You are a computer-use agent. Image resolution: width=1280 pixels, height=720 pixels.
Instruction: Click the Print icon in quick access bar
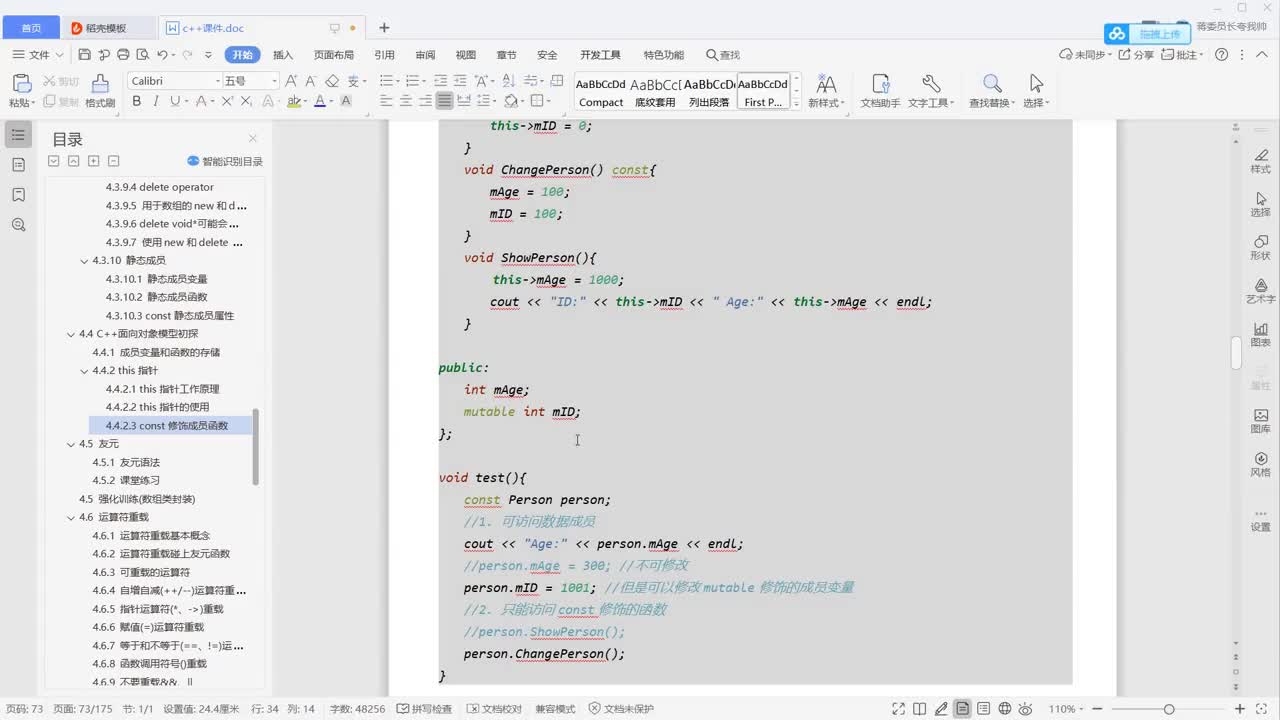tap(123, 55)
